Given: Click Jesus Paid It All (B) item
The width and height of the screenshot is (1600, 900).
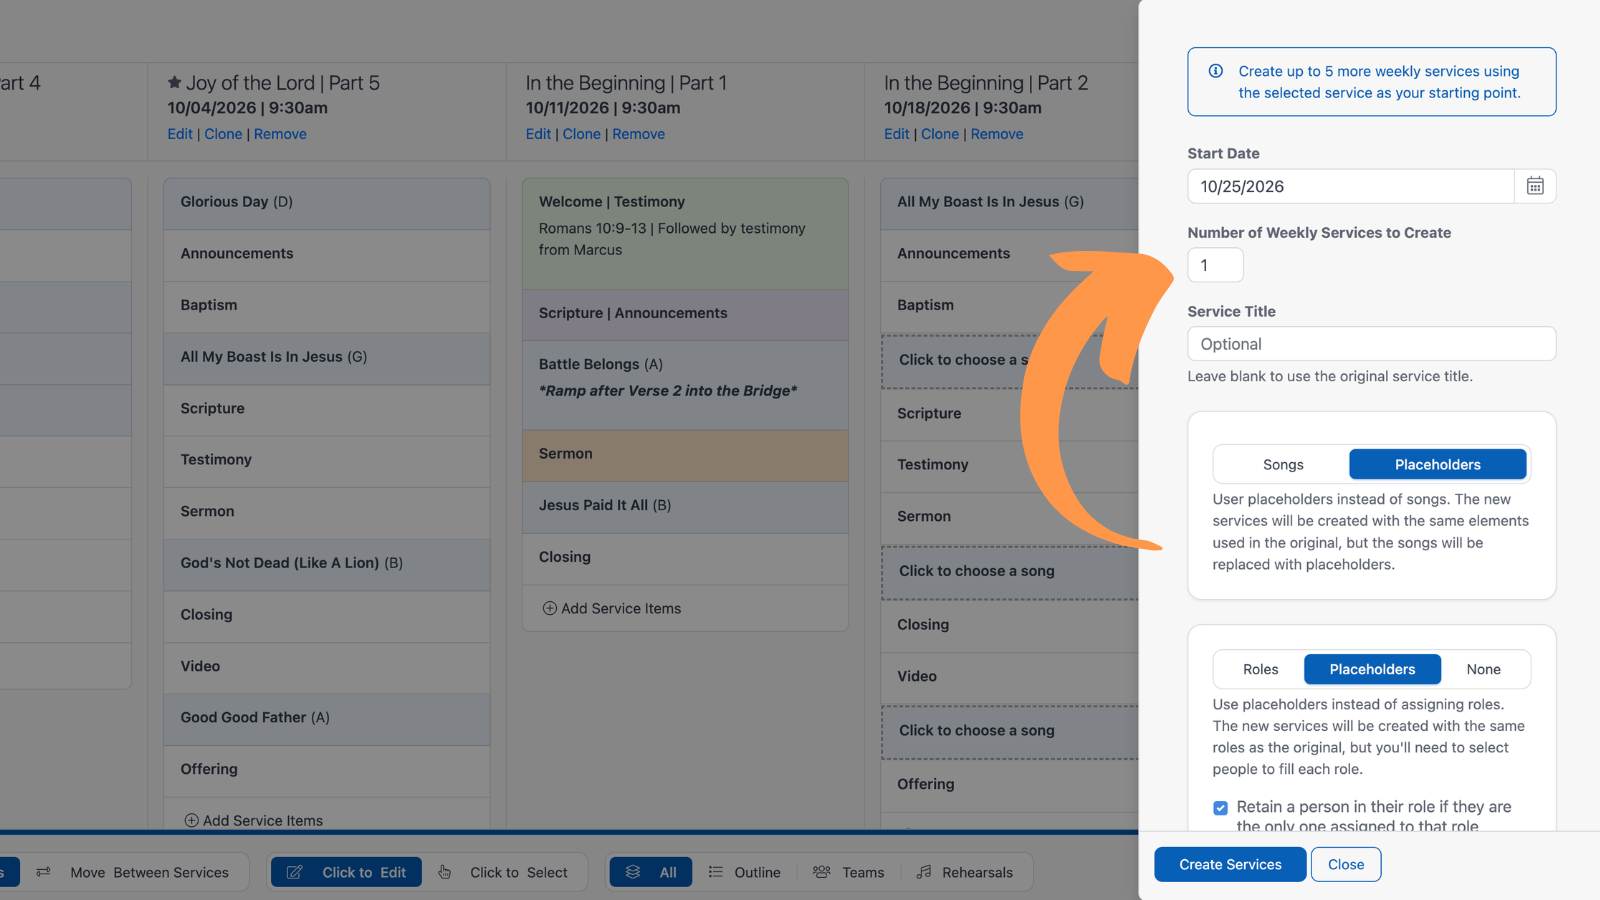Looking at the screenshot, I should (685, 506).
